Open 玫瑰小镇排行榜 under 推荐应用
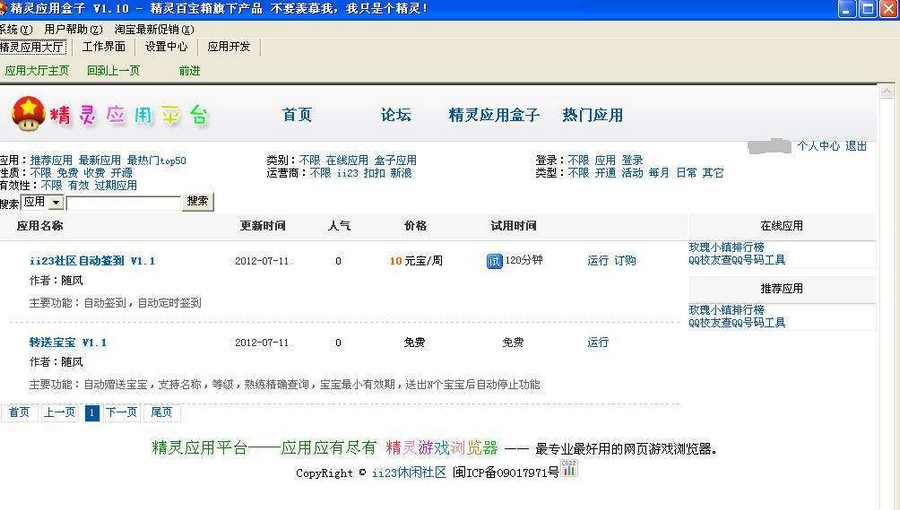 tap(726, 310)
